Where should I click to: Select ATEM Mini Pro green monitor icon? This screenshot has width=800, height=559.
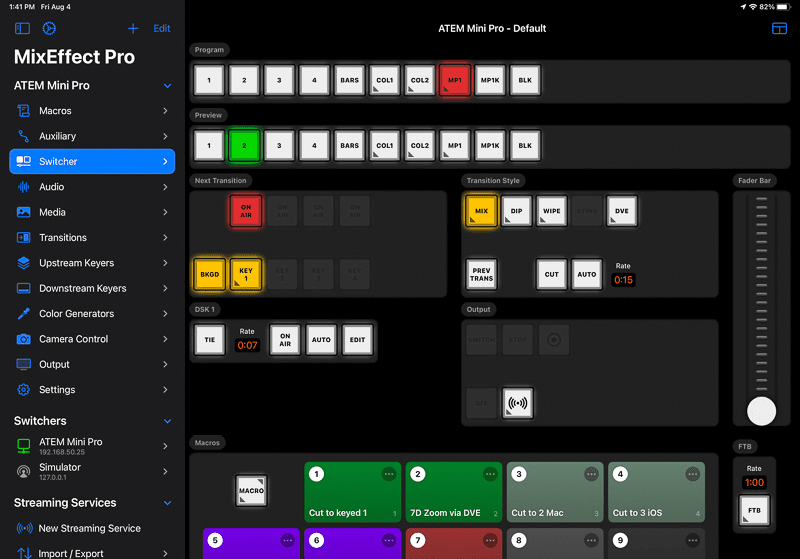tap(23, 446)
